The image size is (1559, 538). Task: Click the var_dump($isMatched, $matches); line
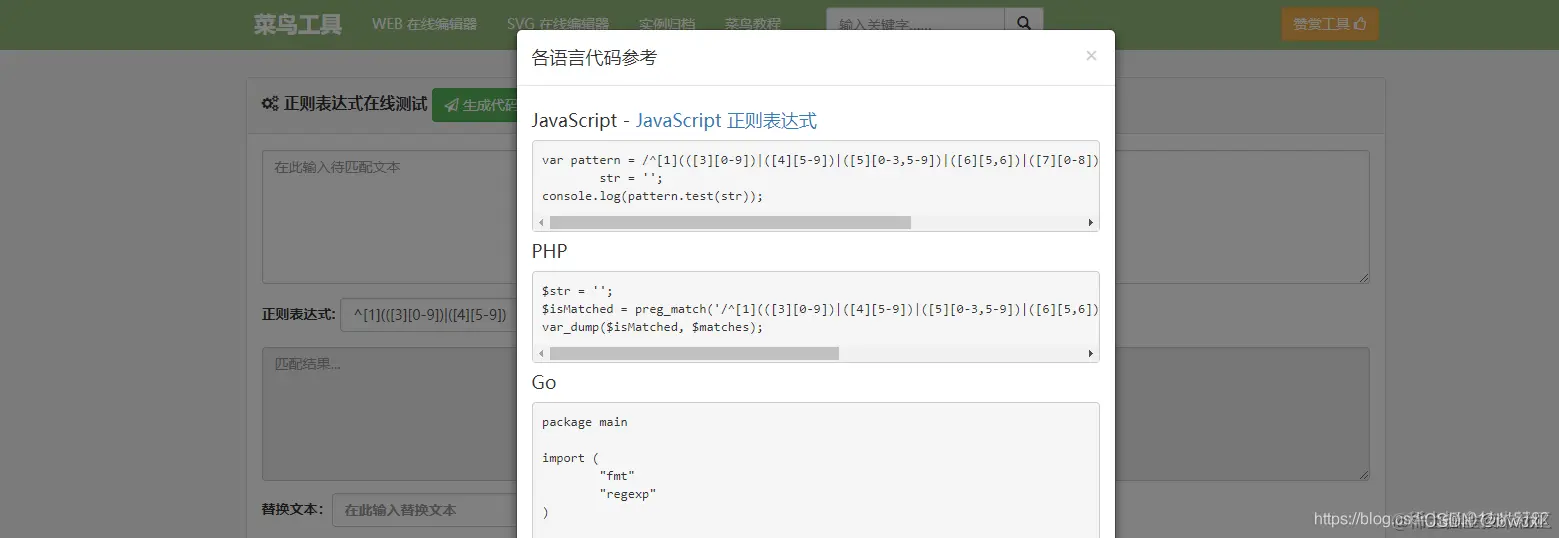coord(652,327)
